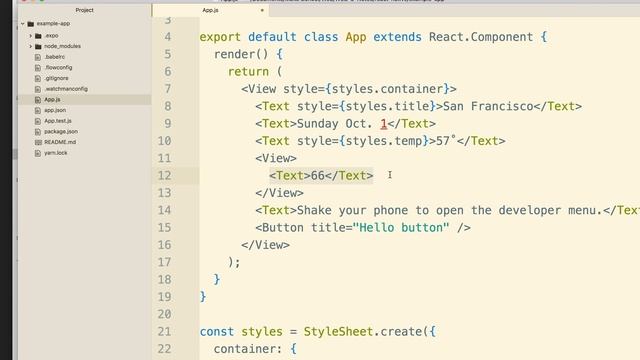Select the node_modules folder name
Screen dimensions: 640x360
point(62,46)
